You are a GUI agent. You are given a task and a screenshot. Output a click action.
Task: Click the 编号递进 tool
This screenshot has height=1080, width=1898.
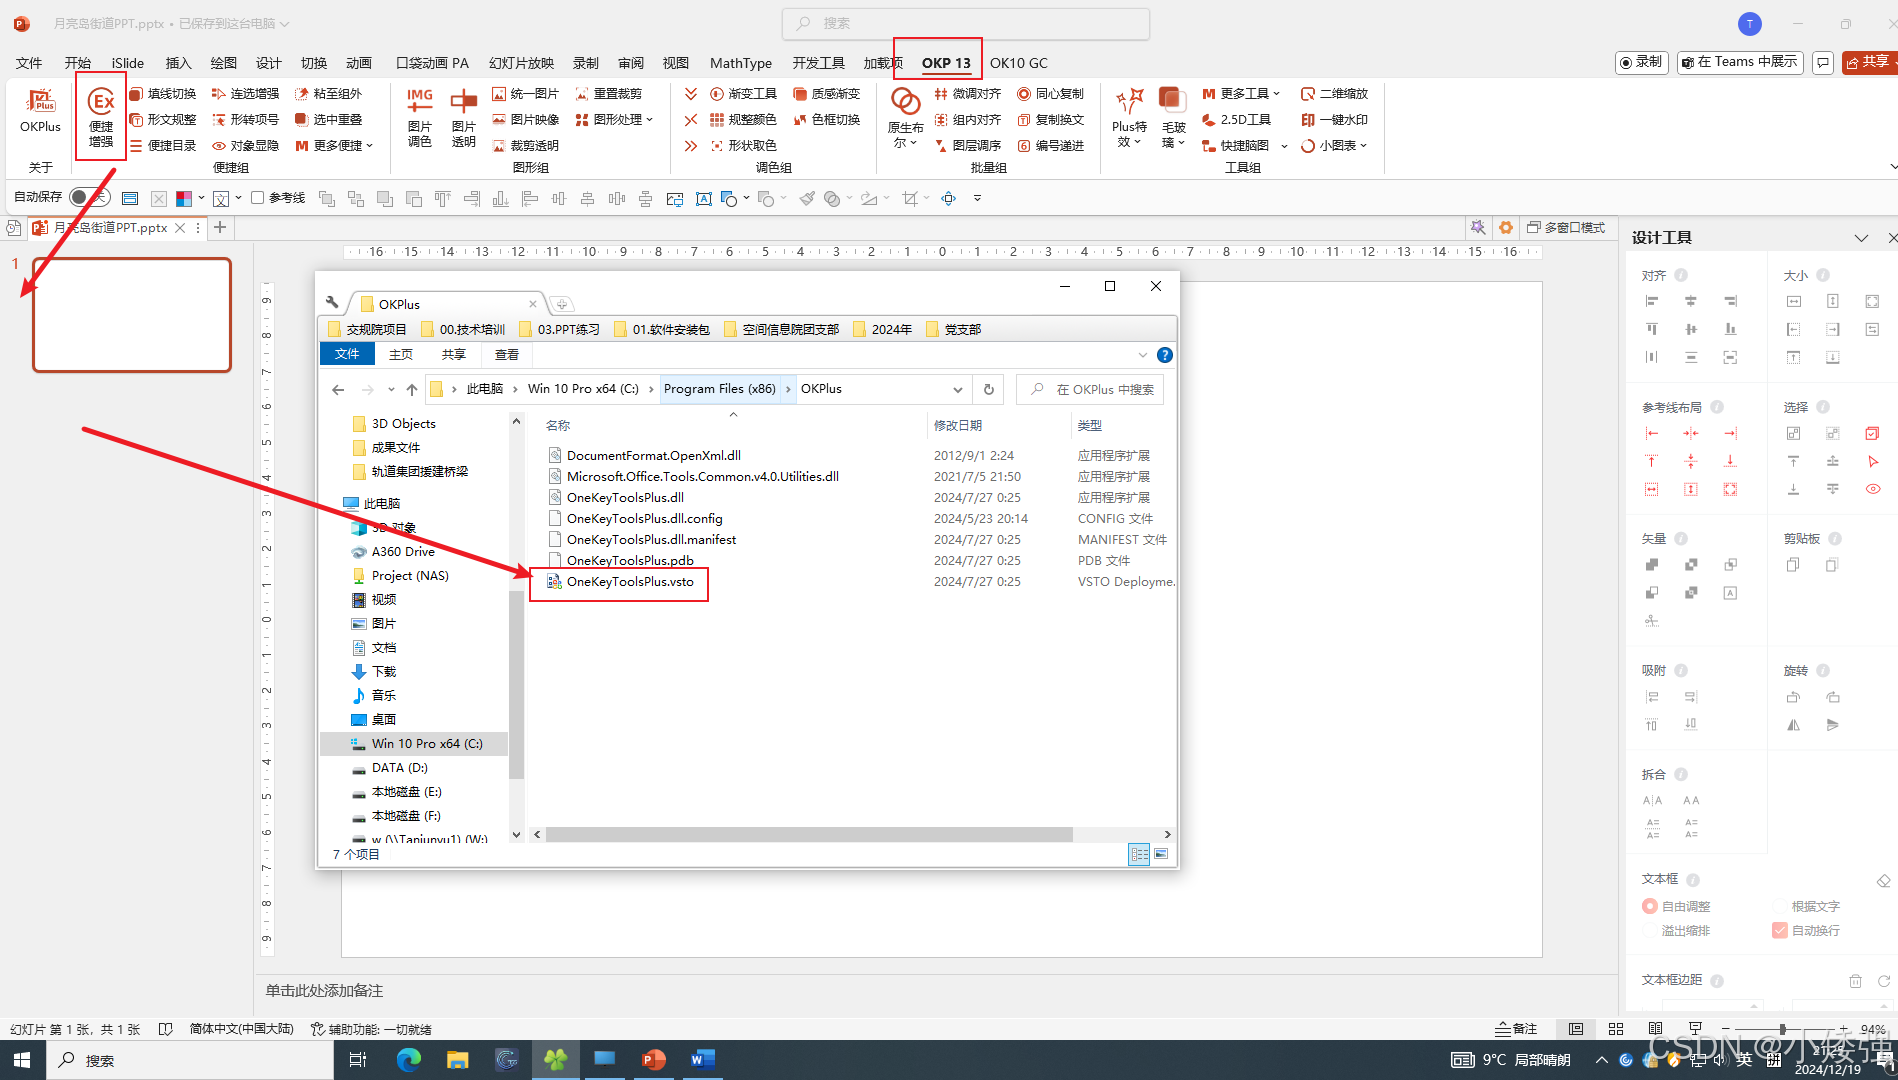point(1050,146)
